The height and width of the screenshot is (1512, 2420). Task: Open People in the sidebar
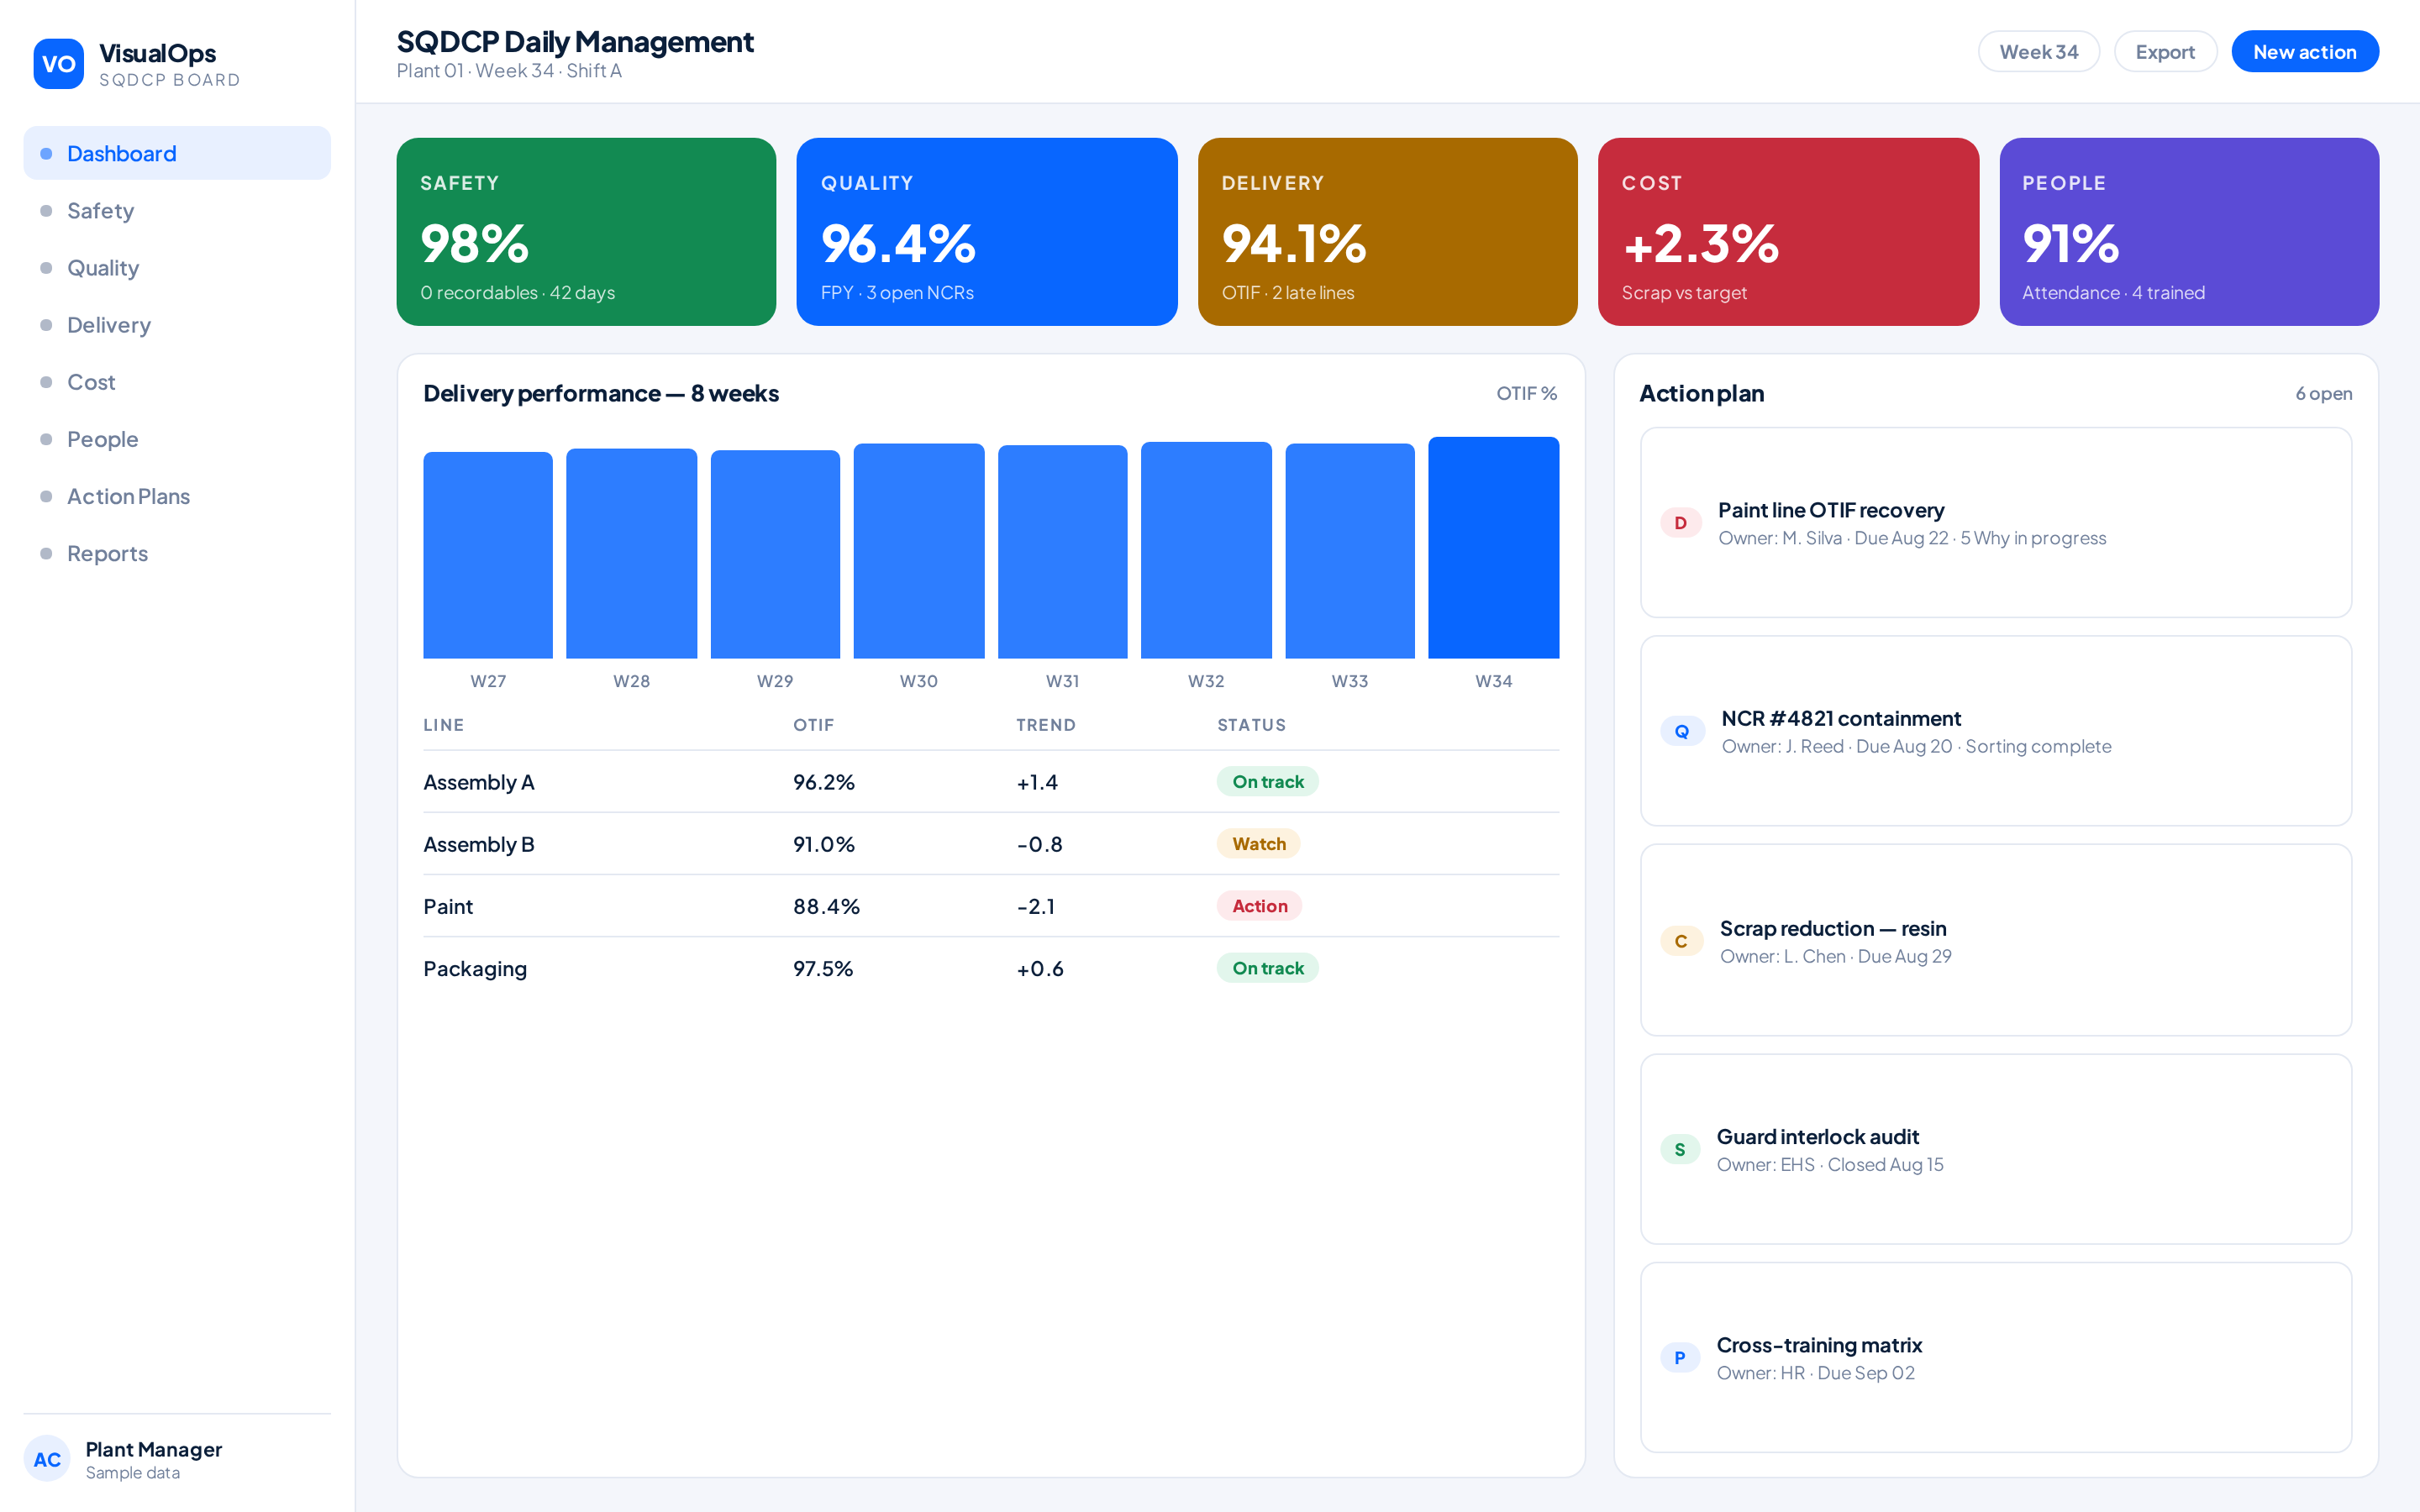[x=177, y=438]
